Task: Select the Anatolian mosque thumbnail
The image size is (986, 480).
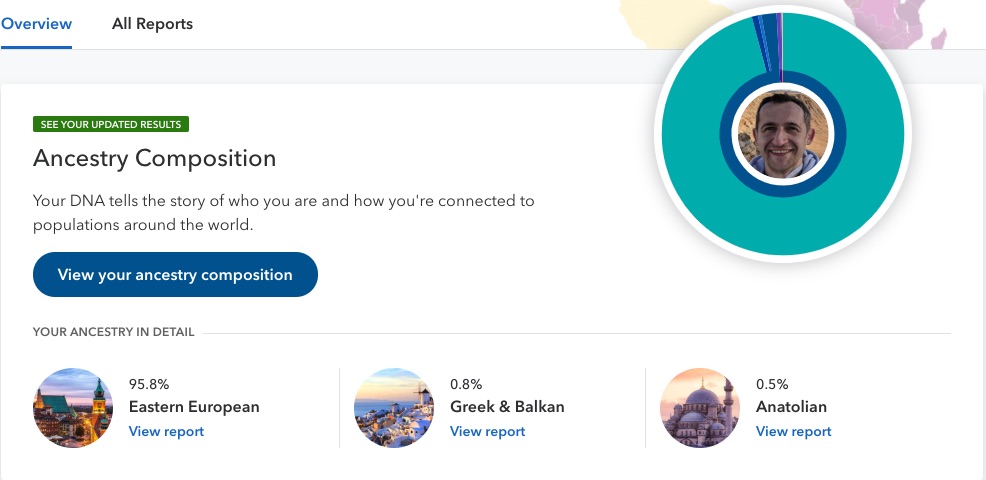Action: (700, 408)
